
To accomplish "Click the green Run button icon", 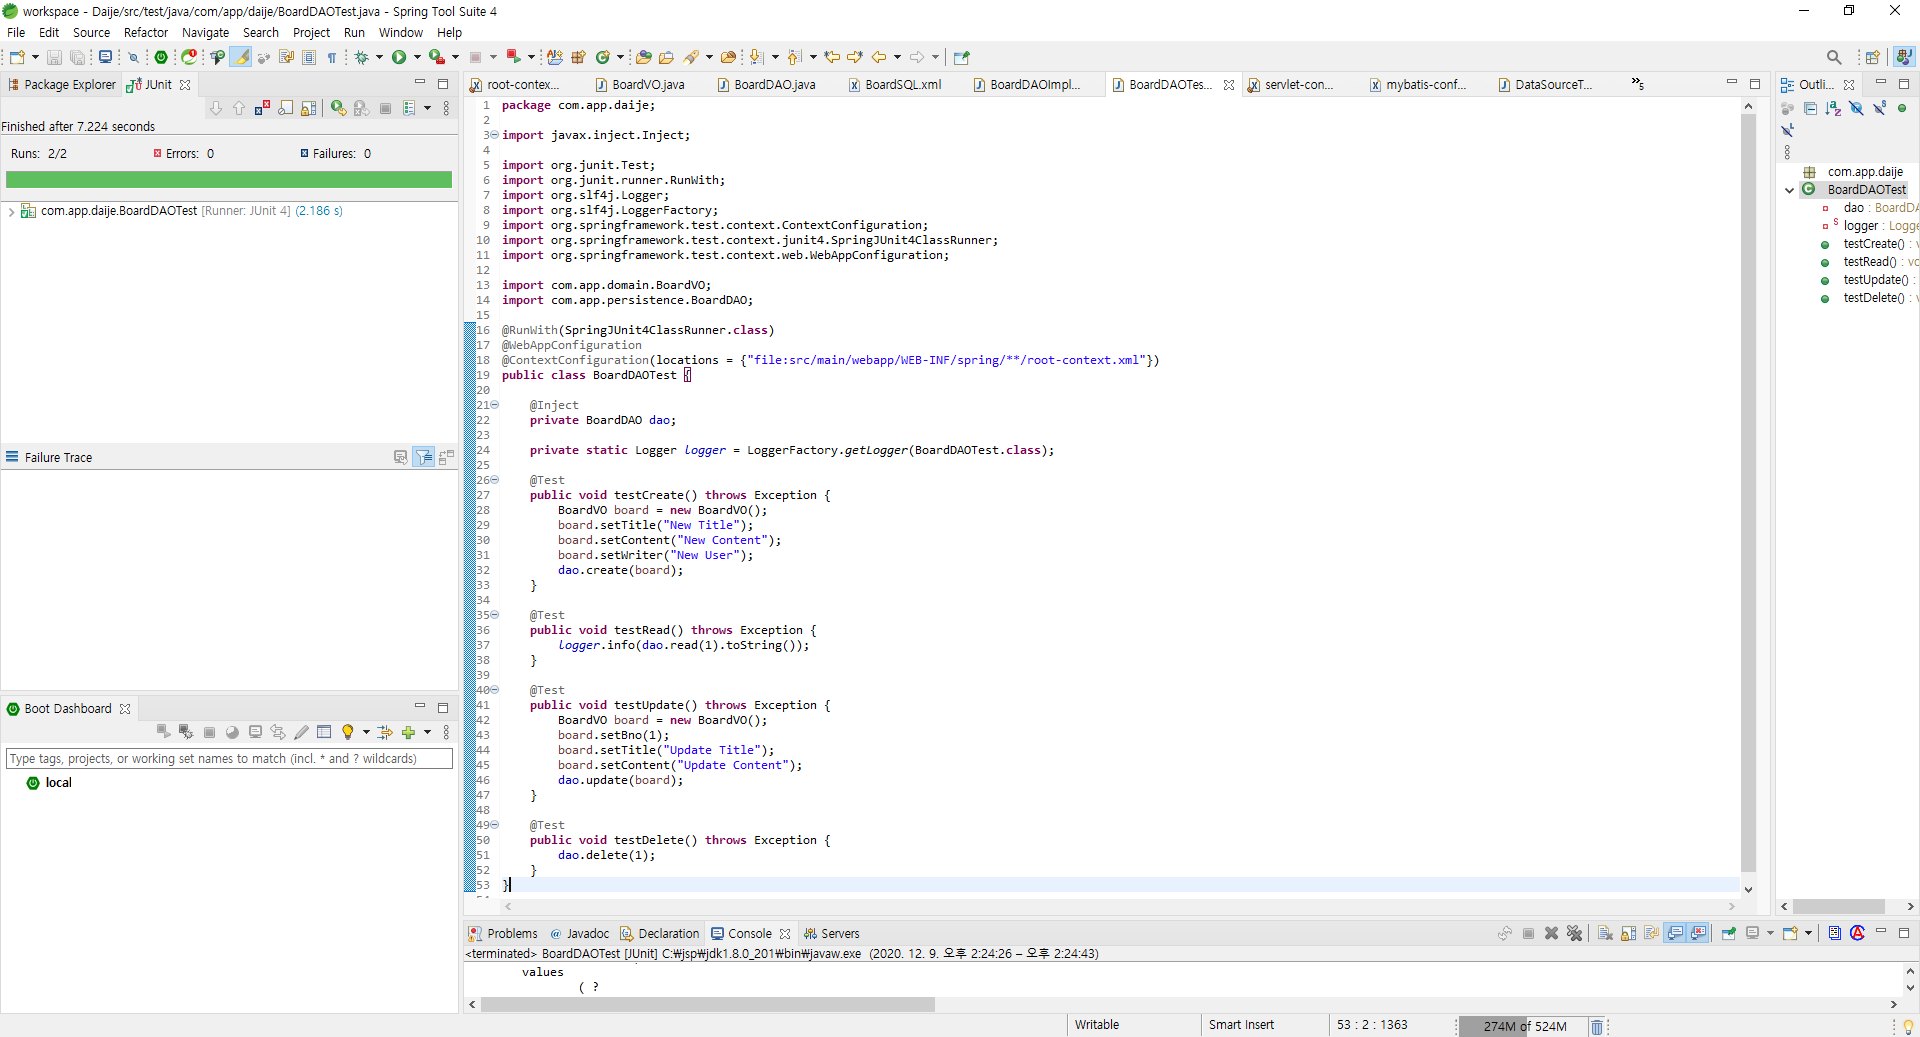I will [x=399, y=58].
